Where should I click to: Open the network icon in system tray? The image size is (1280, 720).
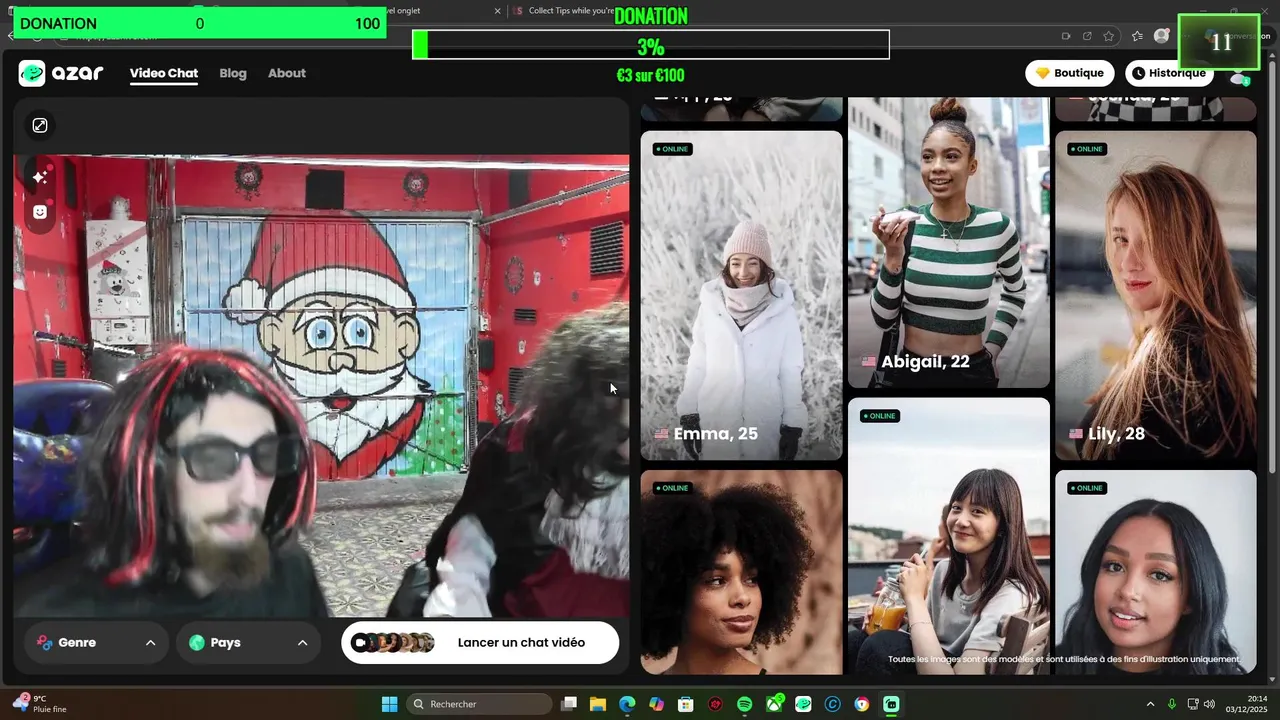(1192, 704)
